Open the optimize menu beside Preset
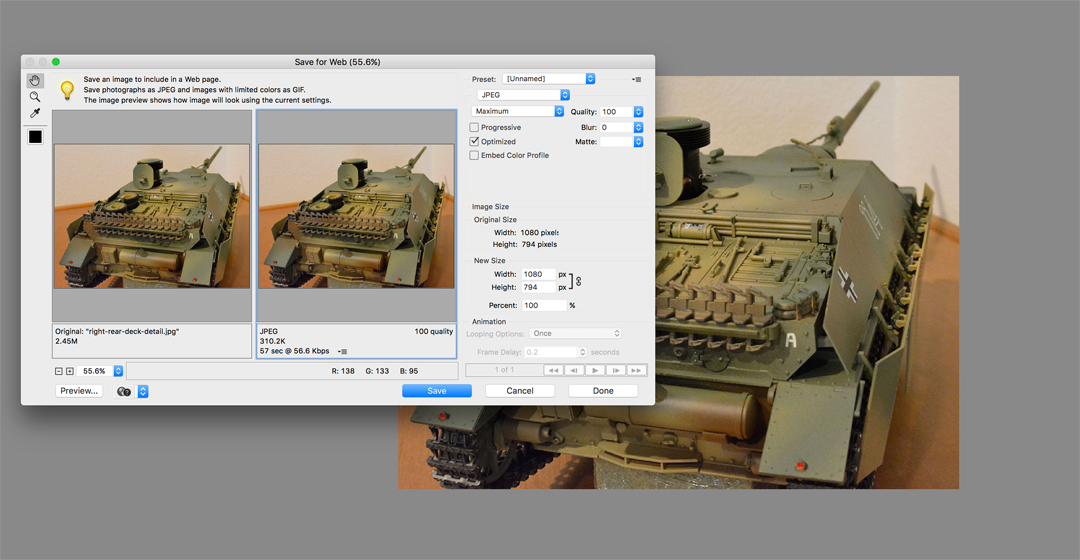This screenshot has width=1080, height=560. (x=636, y=78)
